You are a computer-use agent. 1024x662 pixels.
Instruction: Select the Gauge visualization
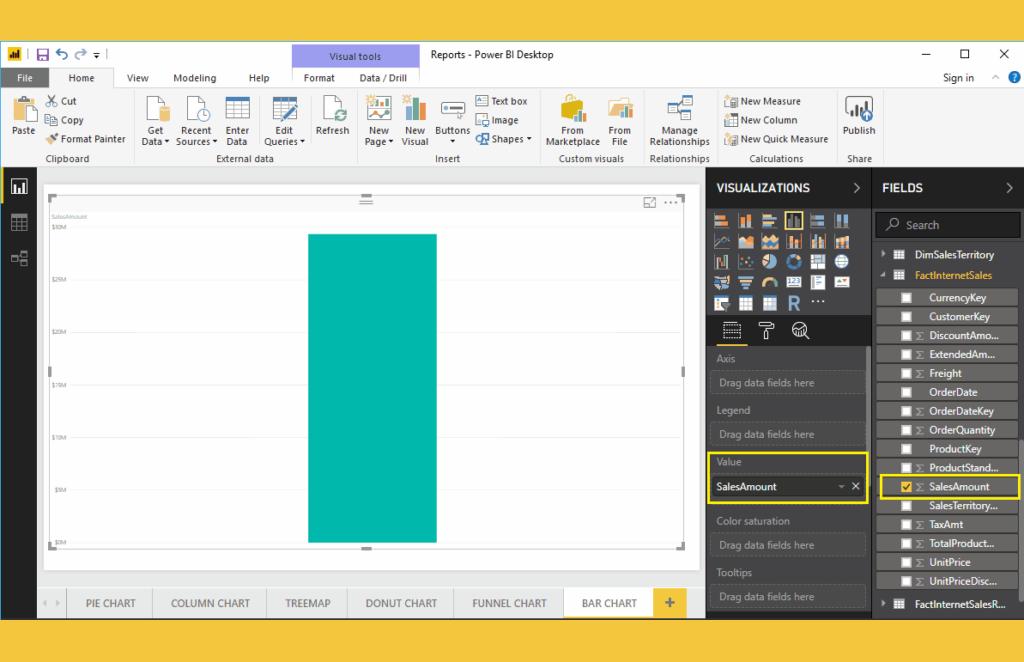[769, 282]
